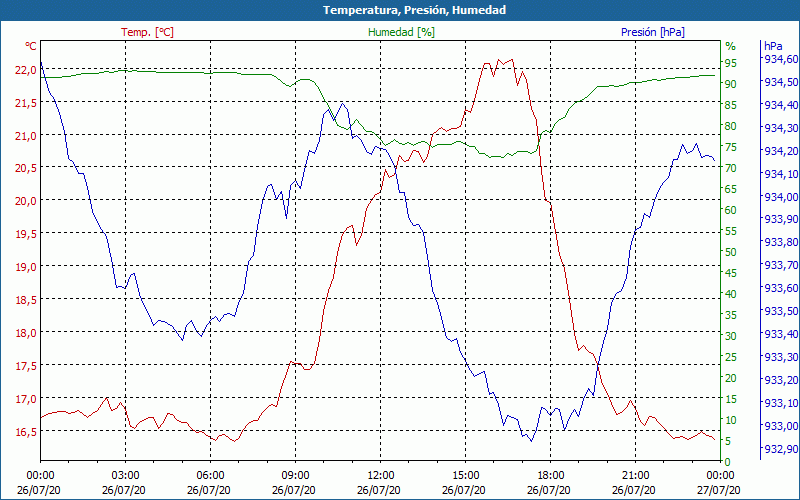800x500 pixels.
Task: Click the '933,10' pressure axis value
Action: point(781,403)
